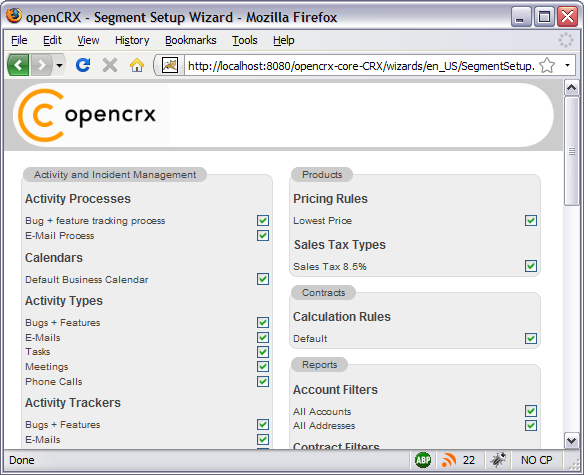Click the site favicon in address bar

click(x=170, y=65)
